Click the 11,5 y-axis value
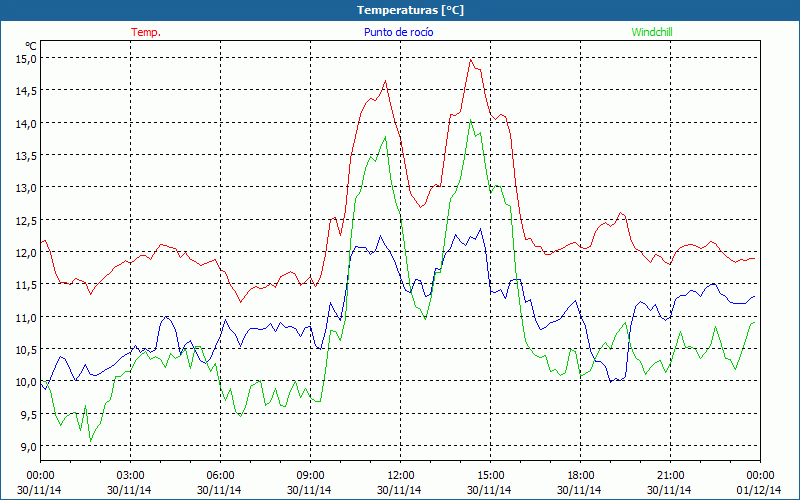Viewport: 800px width, 500px height. (27, 284)
